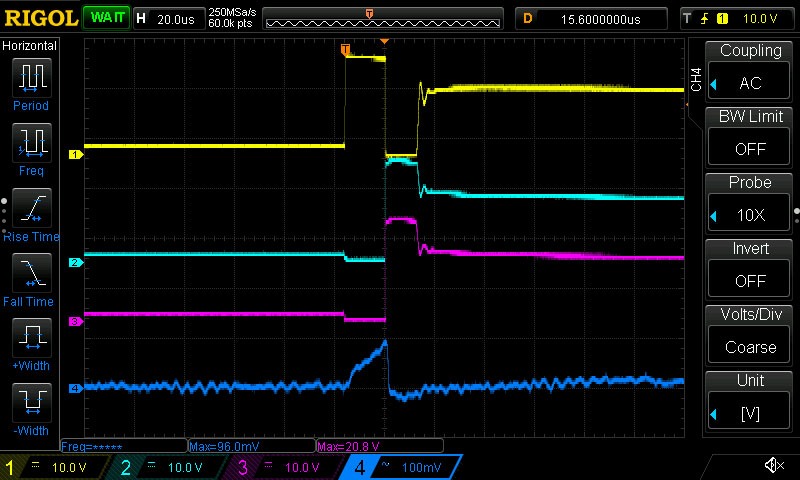Click the muted speaker icon

774,465
